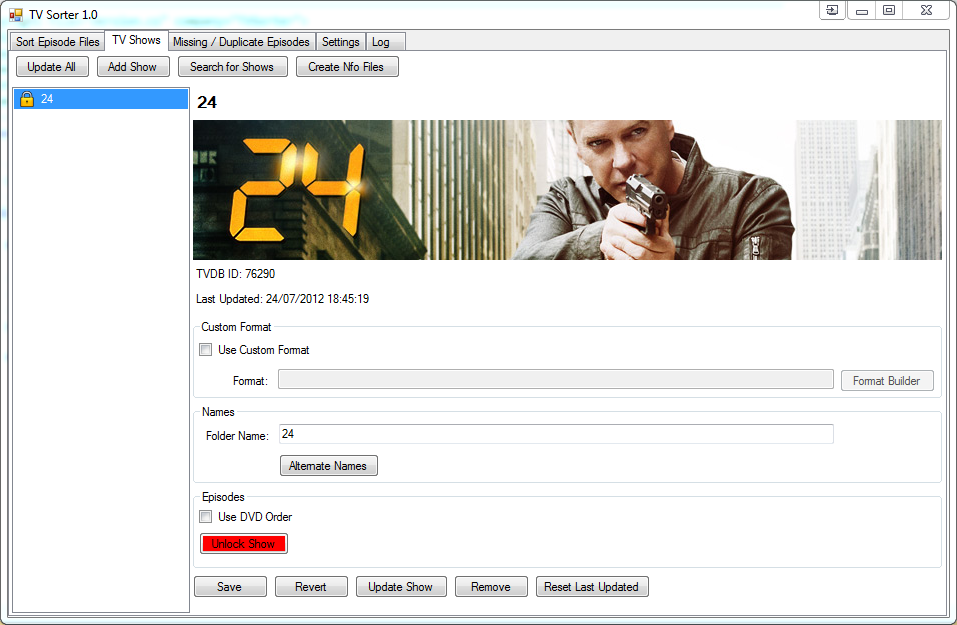Close the TV Sorter window

coord(927,10)
